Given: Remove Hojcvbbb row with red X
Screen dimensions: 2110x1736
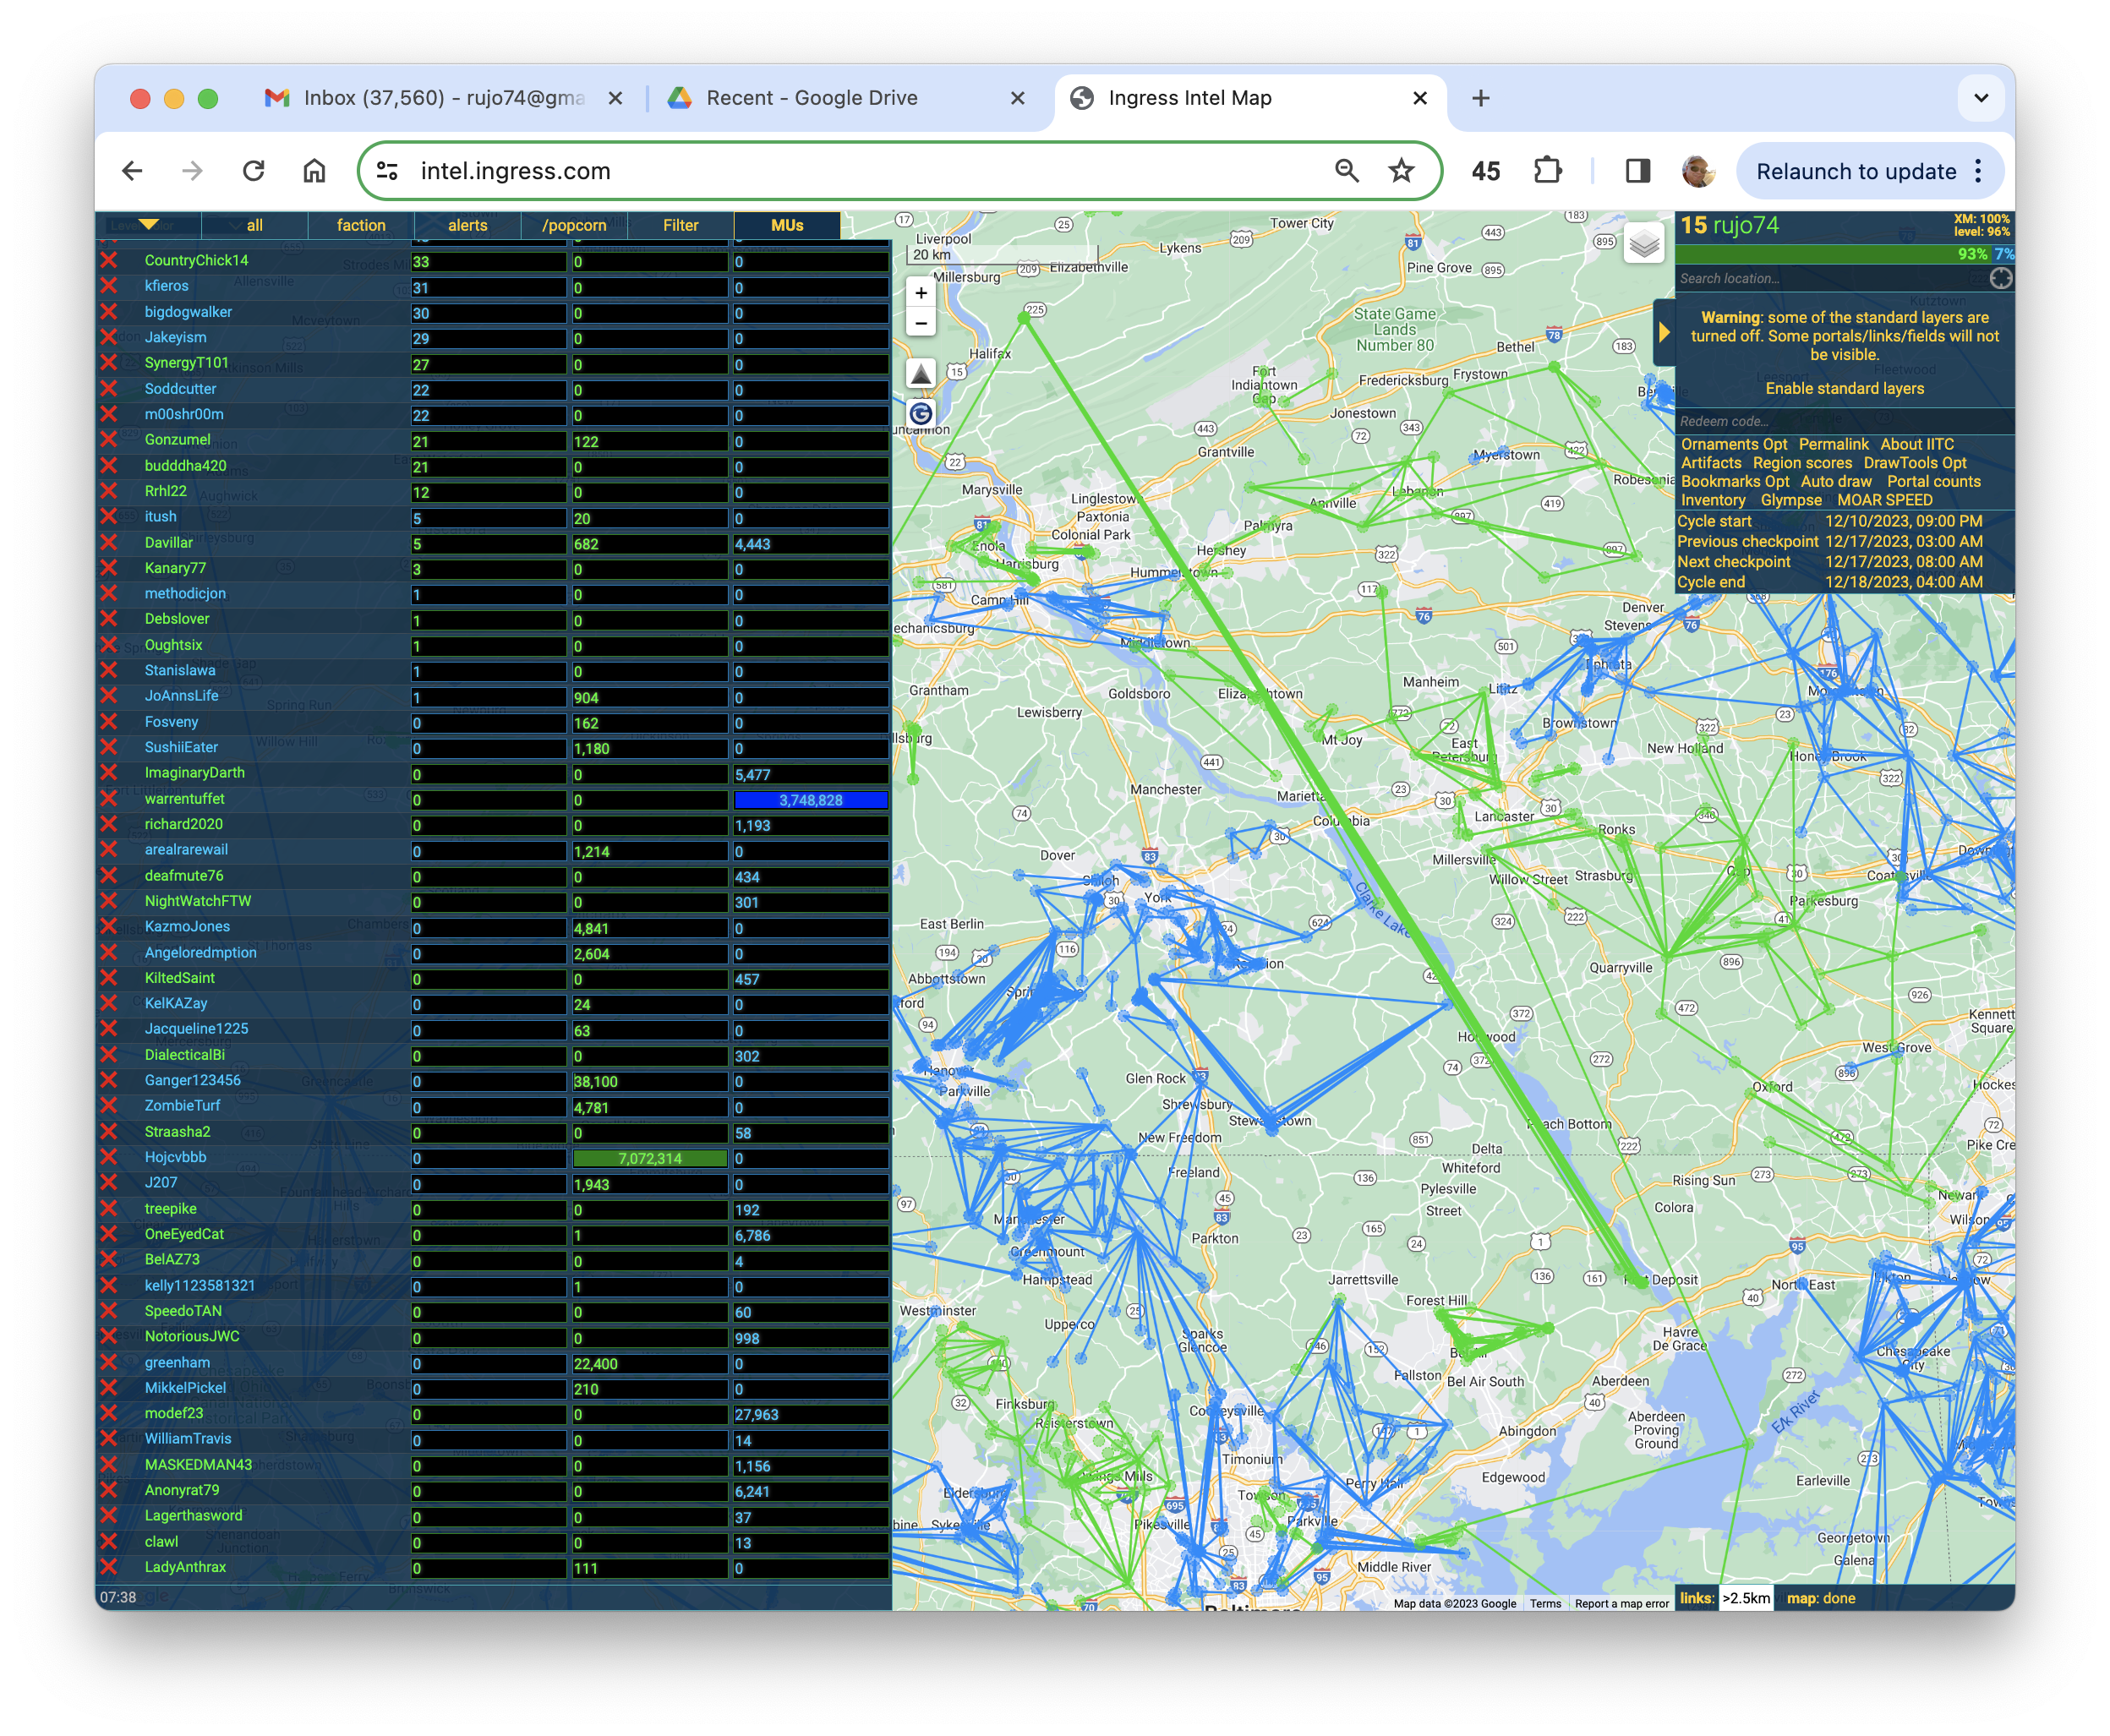Looking at the screenshot, I should click(109, 1157).
